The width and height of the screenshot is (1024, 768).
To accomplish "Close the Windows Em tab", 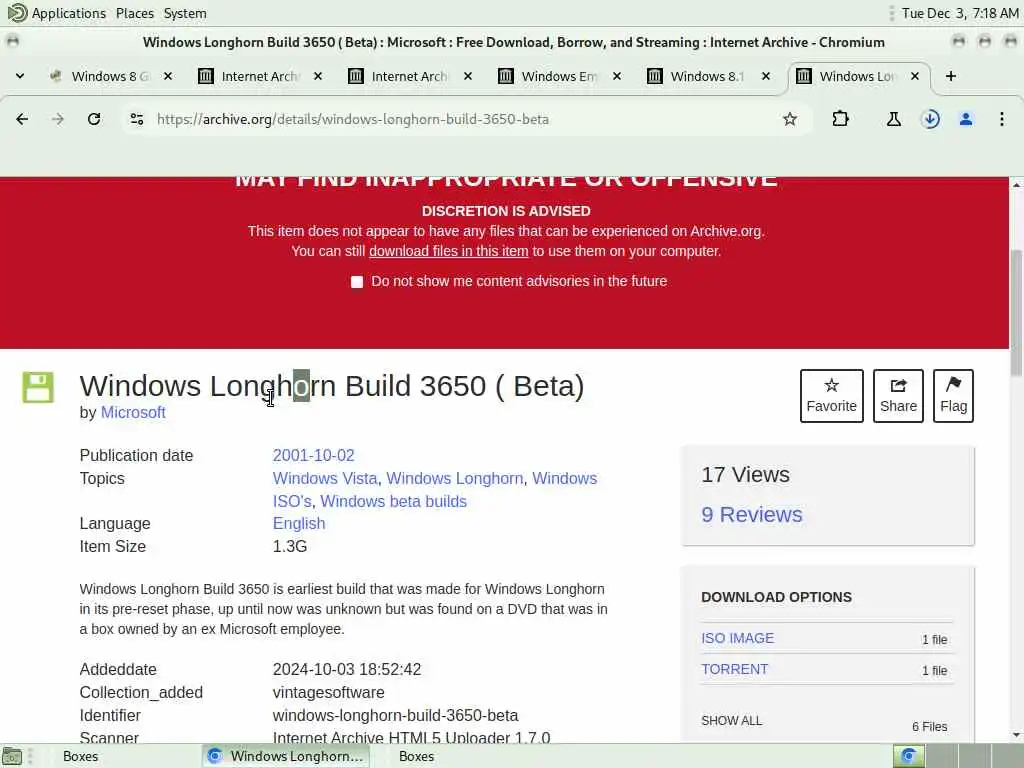I will click(616, 76).
